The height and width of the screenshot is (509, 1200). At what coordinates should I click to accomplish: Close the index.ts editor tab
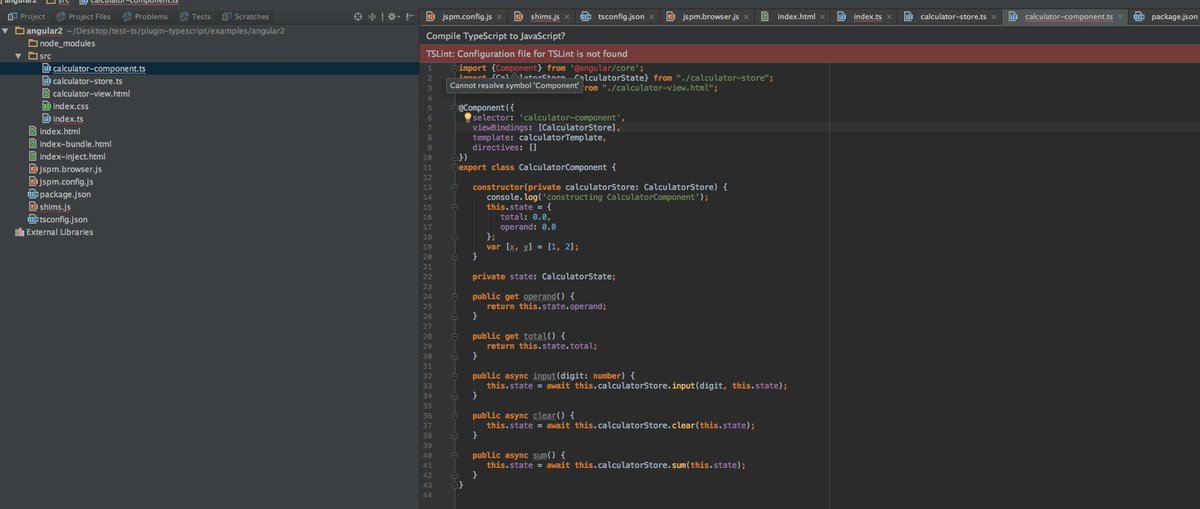coord(887,17)
